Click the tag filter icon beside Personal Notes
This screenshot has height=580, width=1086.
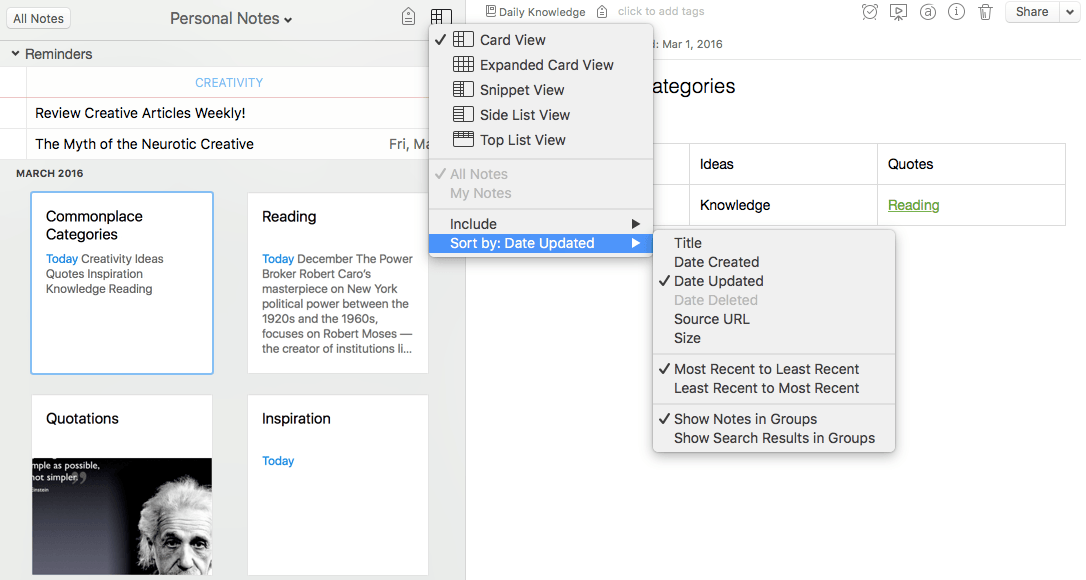click(x=408, y=17)
